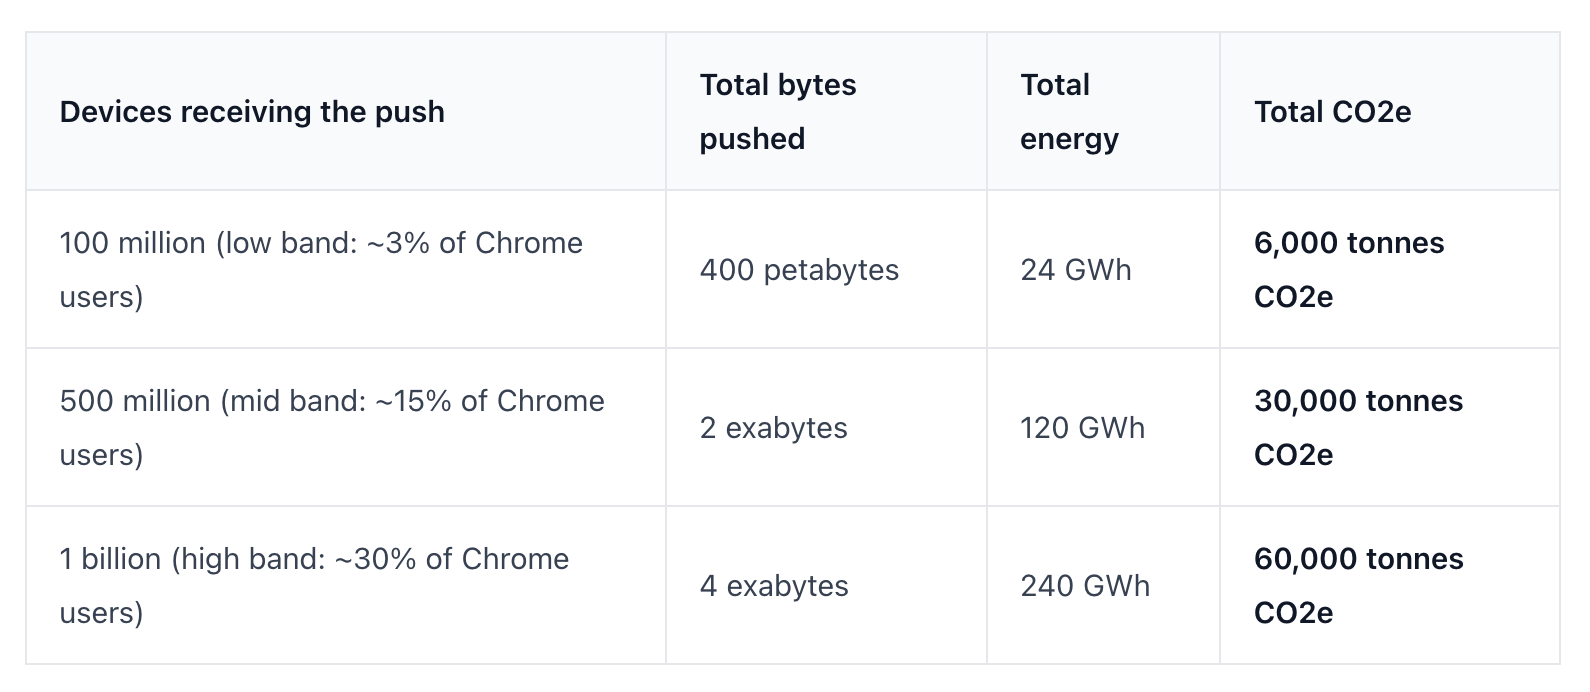Click the 'Total energy' column header
The image size is (1590, 692).
tap(1069, 112)
